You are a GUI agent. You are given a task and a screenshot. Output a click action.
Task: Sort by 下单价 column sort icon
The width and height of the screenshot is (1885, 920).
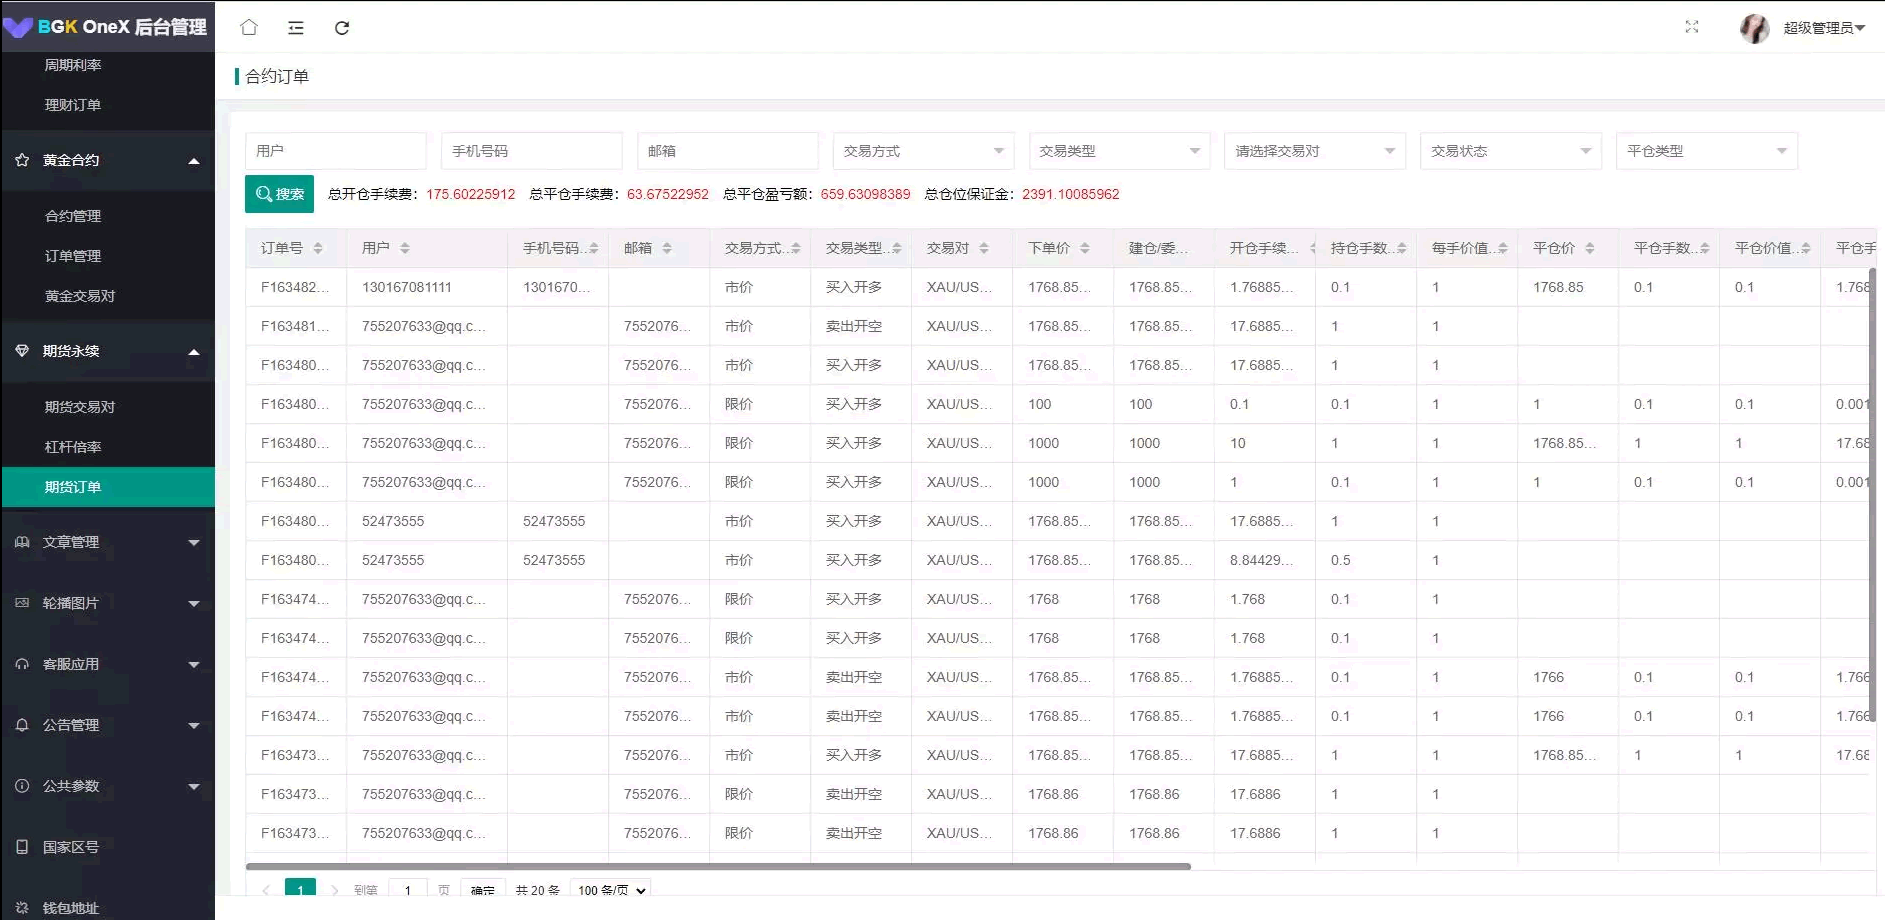point(1085,248)
